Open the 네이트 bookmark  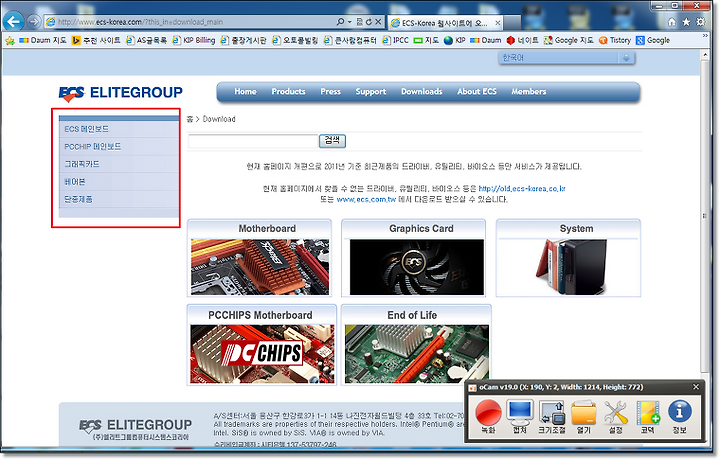[x=523, y=40]
